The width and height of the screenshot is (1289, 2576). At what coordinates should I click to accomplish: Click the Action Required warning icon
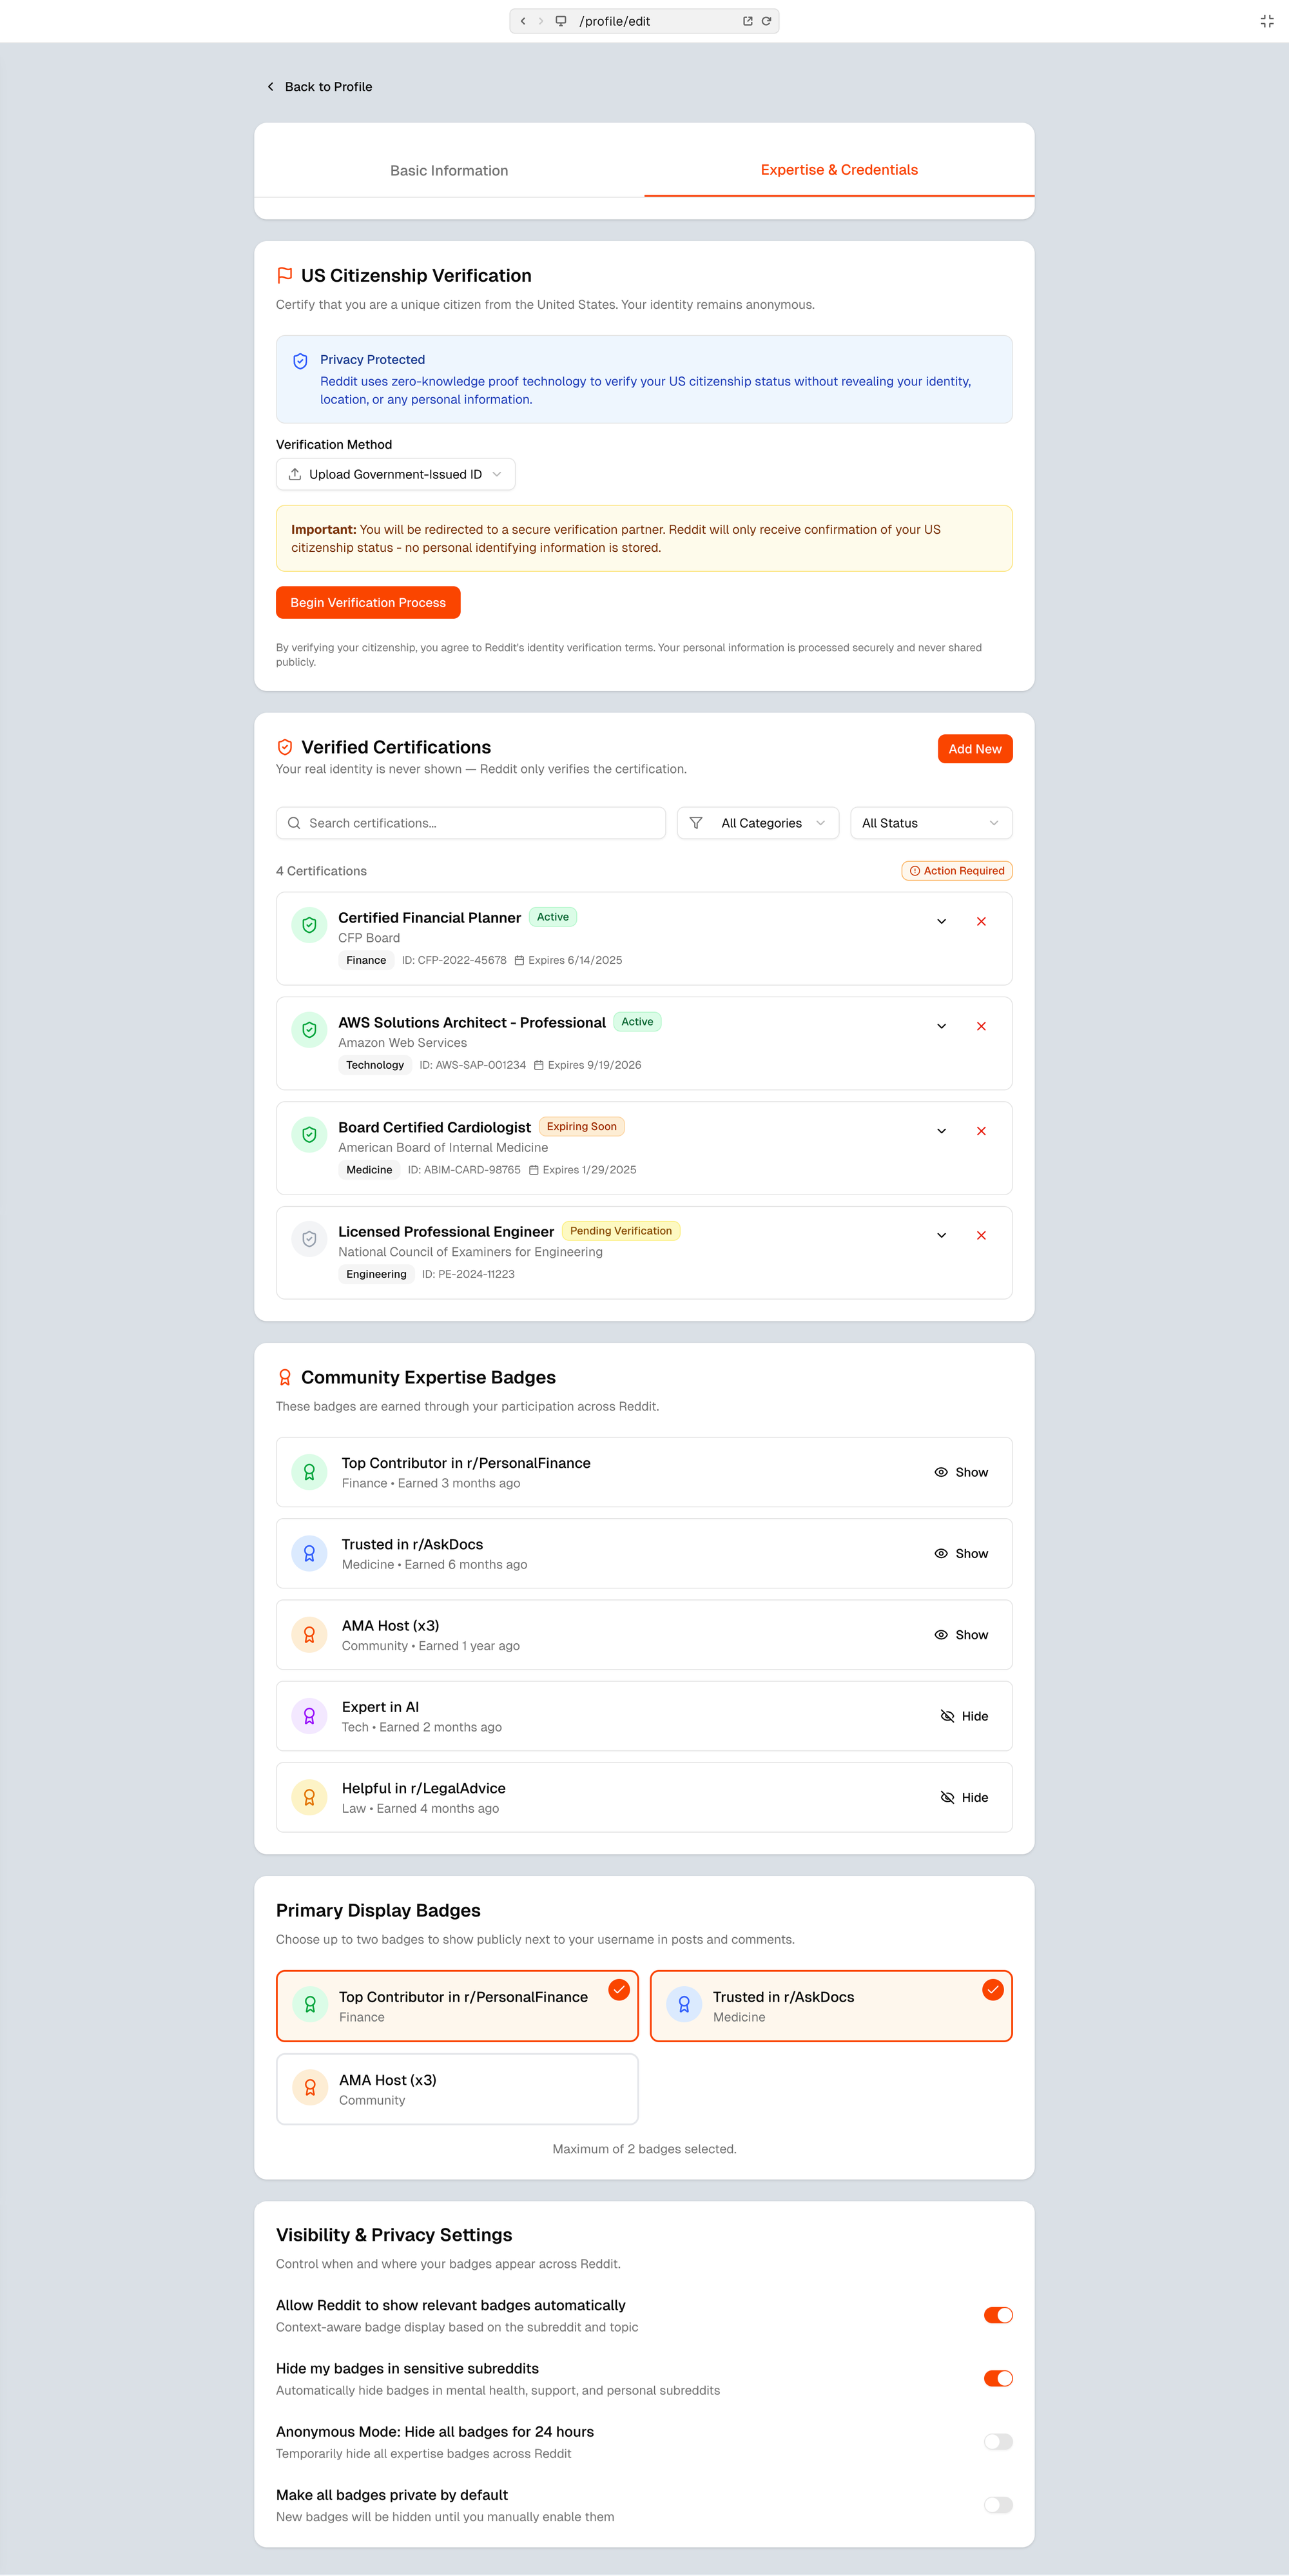[913, 870]
